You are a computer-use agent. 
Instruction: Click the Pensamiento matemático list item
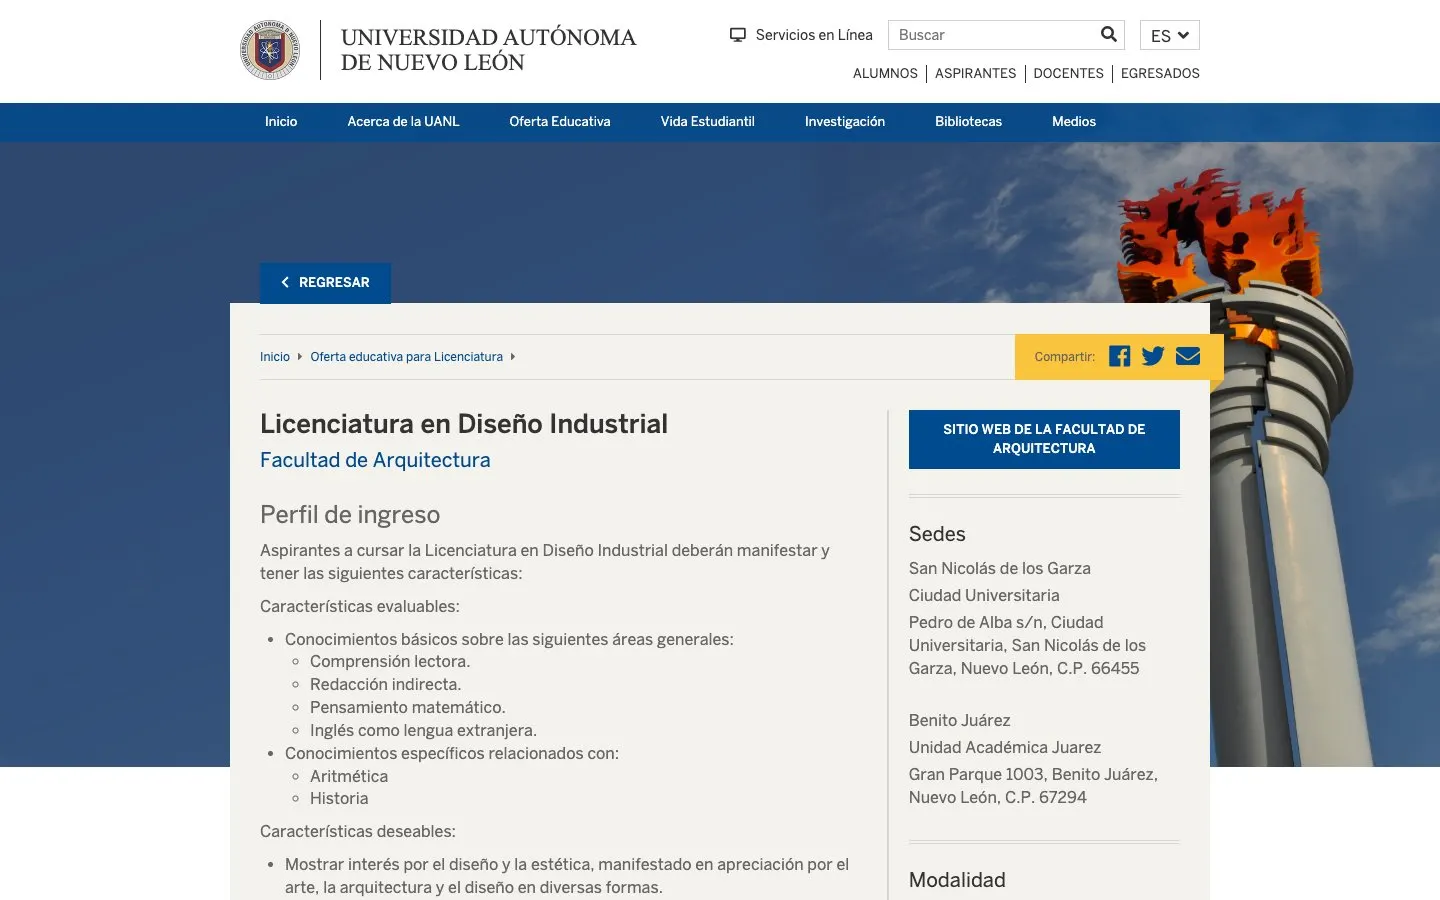[408, 708]
